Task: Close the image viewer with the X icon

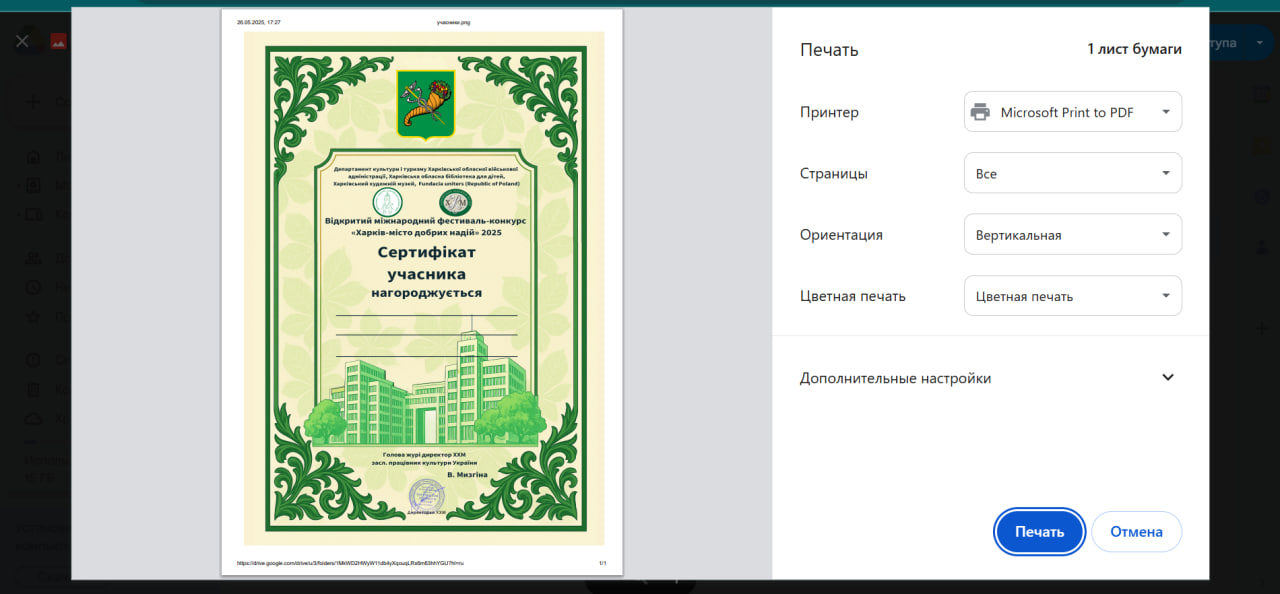Action: pos(22,42)
